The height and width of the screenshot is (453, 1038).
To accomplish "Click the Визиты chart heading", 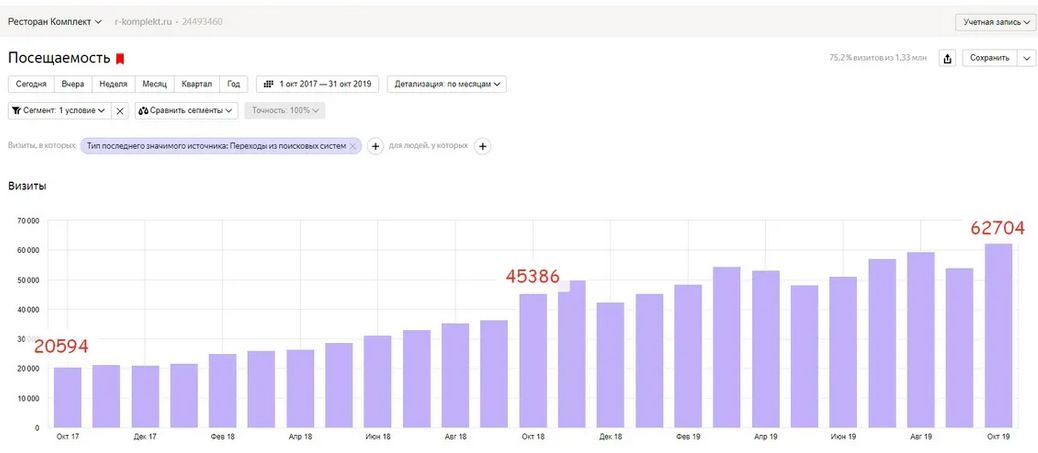I will tap(27, 187).
